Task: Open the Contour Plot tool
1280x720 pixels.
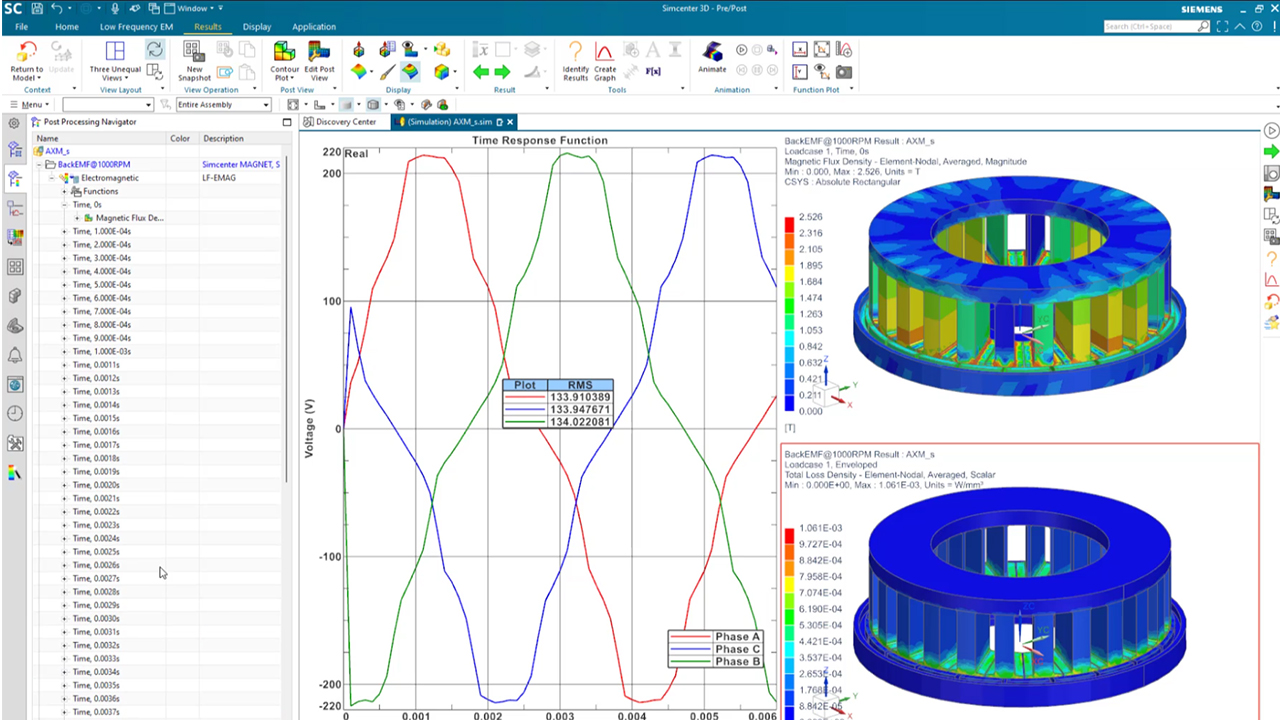Action: (x=285, y=62)
